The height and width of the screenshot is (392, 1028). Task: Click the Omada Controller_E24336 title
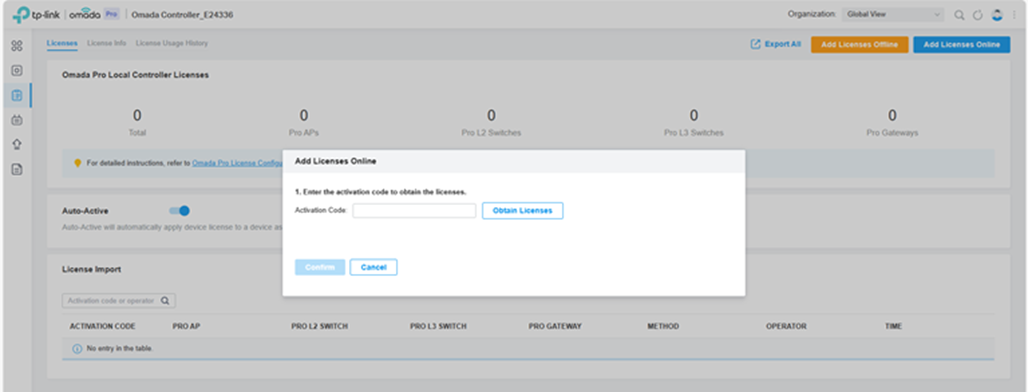[x=182, y=15]
